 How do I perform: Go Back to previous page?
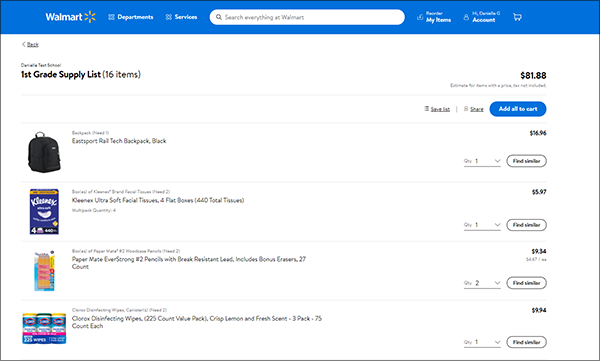[x=30, y=44]
